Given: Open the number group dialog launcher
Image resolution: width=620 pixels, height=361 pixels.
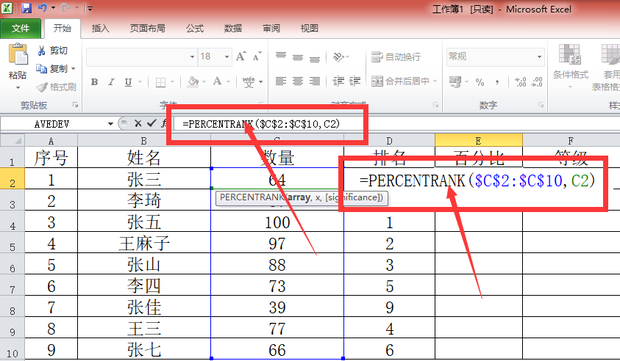Looking at the screenshot, I should pos(541,105).
